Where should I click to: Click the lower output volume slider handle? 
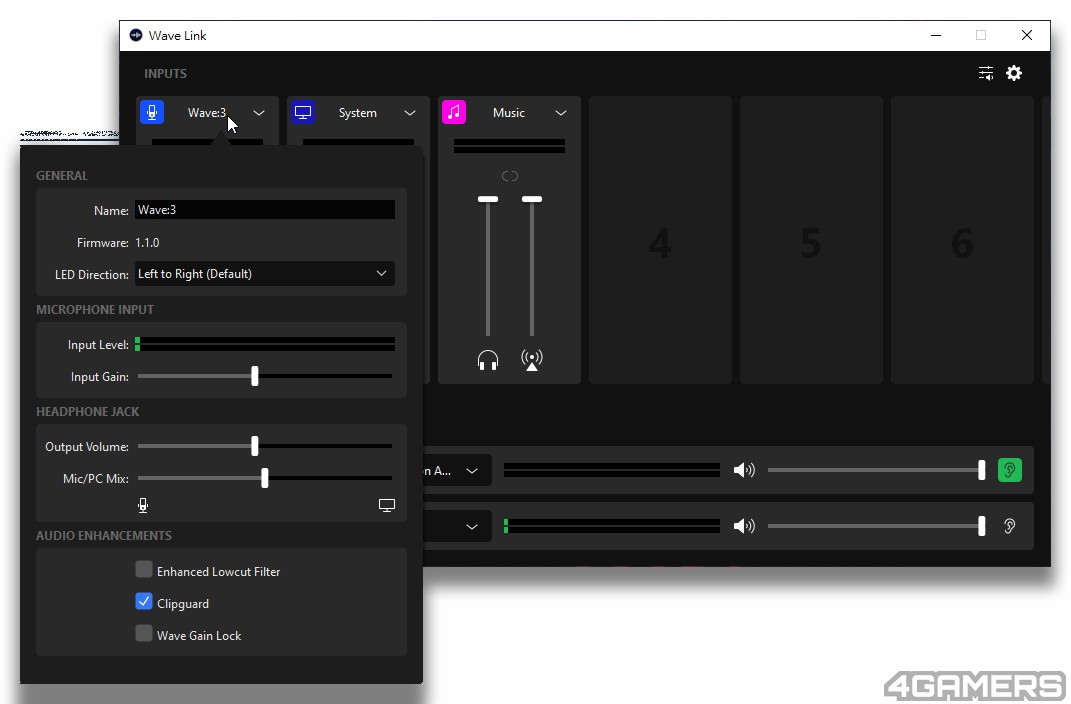[982, 526]
